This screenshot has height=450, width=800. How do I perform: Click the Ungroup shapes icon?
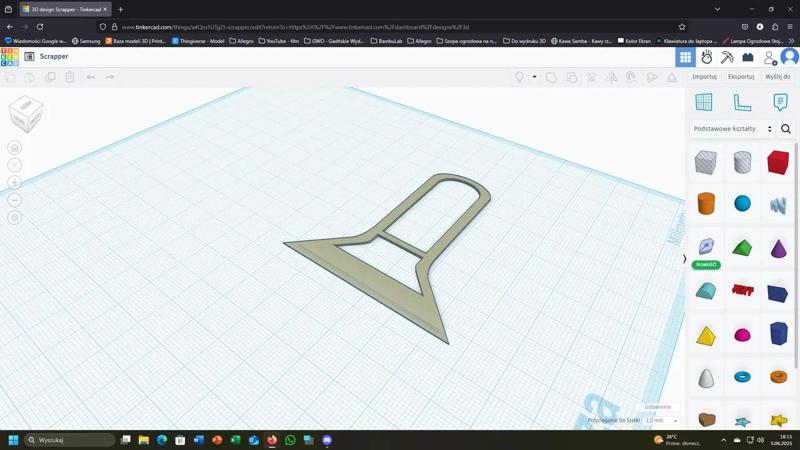pos(571,77)
